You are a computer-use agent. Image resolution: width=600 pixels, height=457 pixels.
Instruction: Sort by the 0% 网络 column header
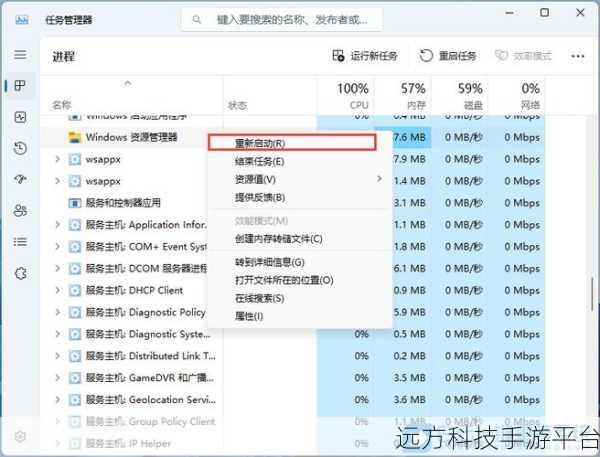[517, 96]
